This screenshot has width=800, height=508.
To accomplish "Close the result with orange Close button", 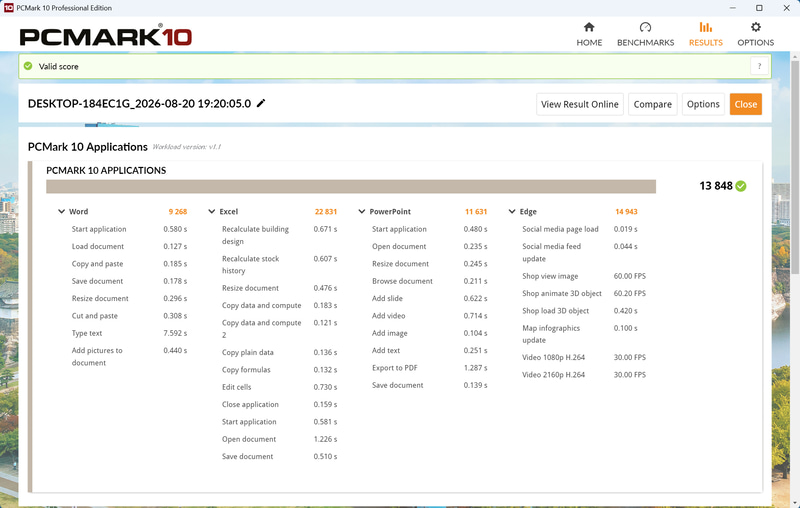I will point(745,104).
